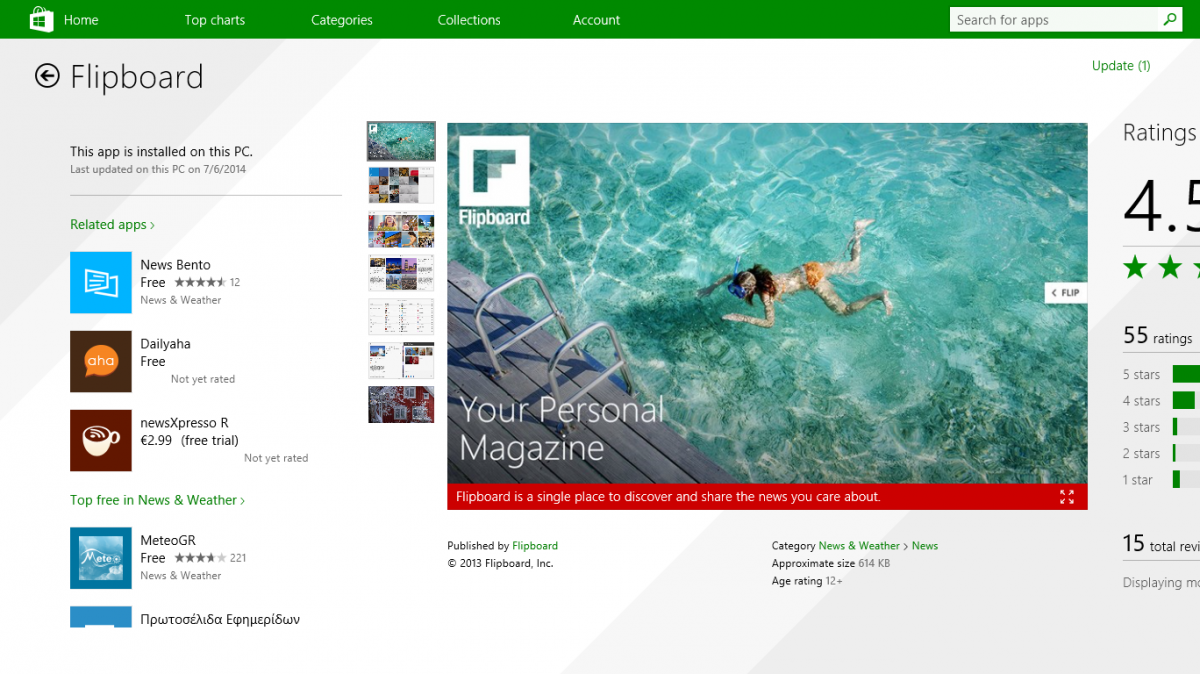The image size is (1200, 674).
Task: Click the Windows Store bag icon
Action: pyautogui.click(x=42, y=19)
